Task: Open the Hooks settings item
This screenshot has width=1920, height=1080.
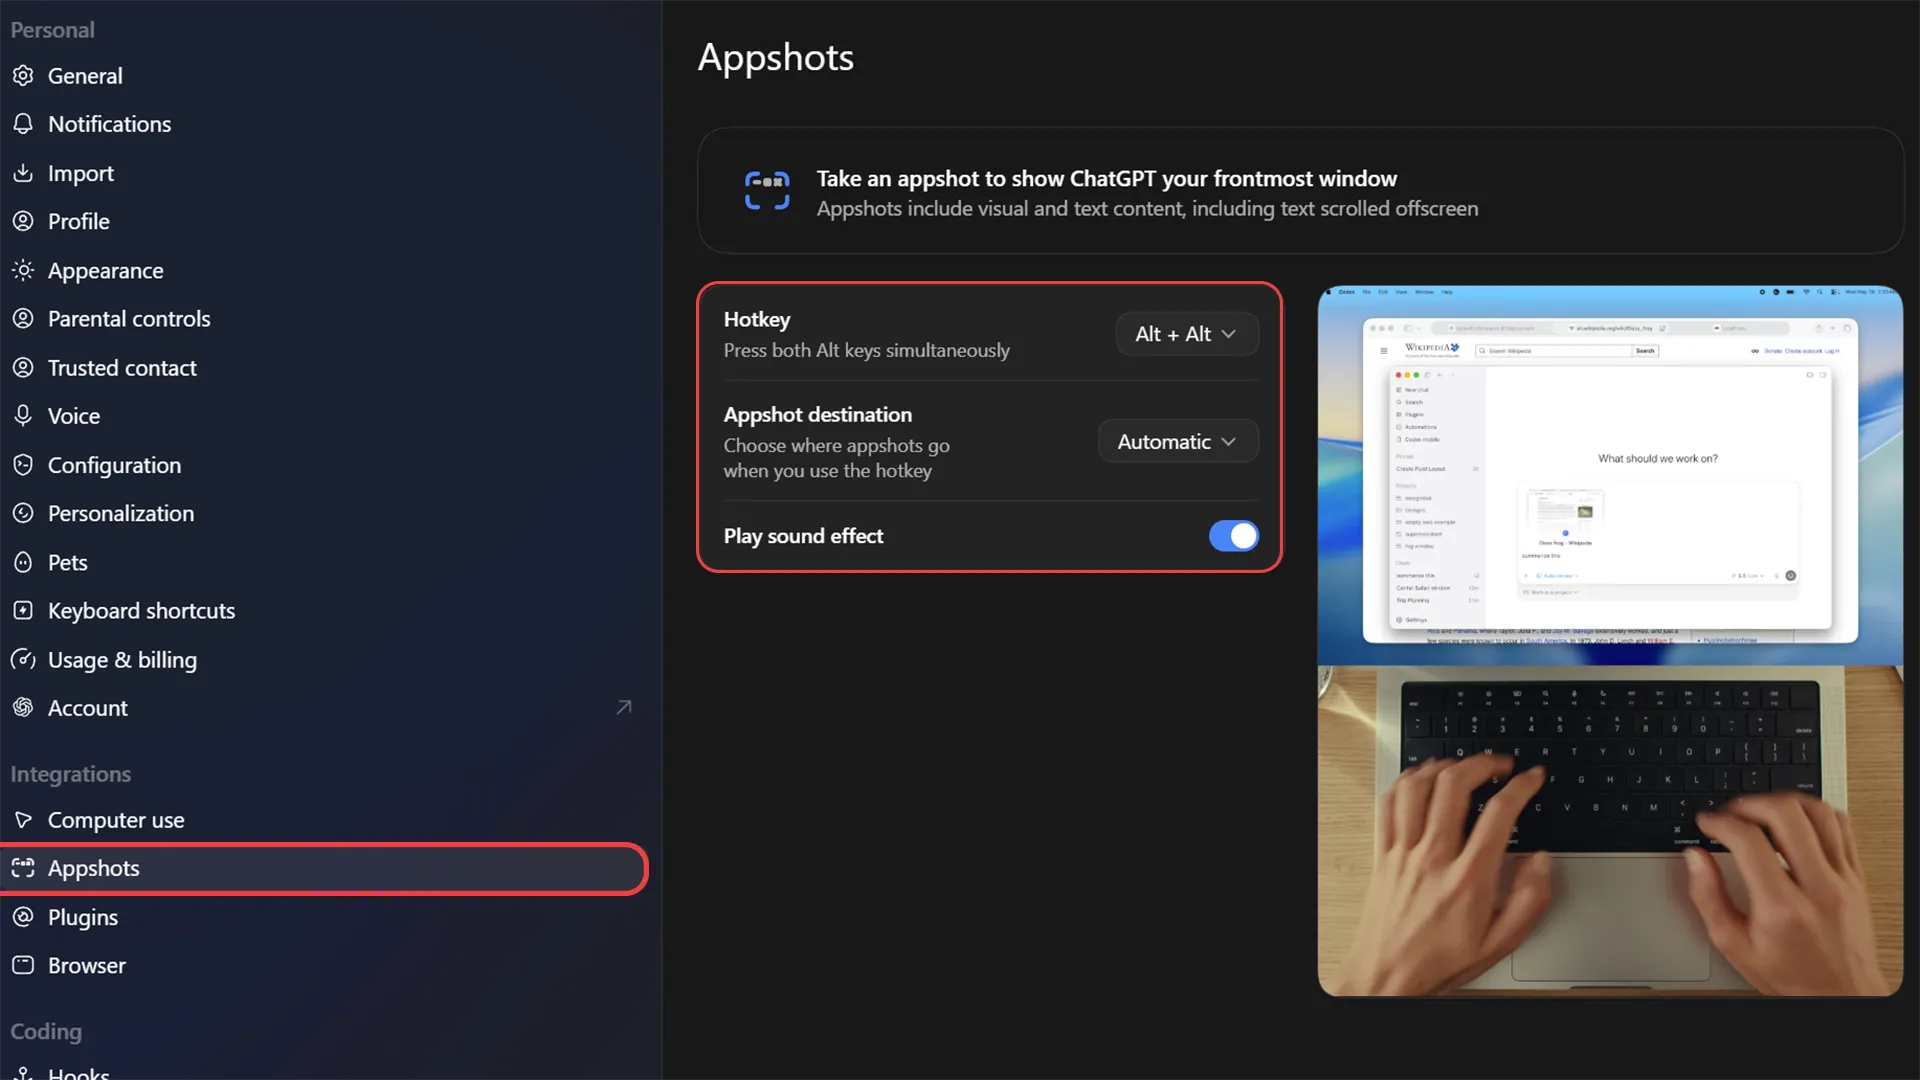Action: 324,1071
